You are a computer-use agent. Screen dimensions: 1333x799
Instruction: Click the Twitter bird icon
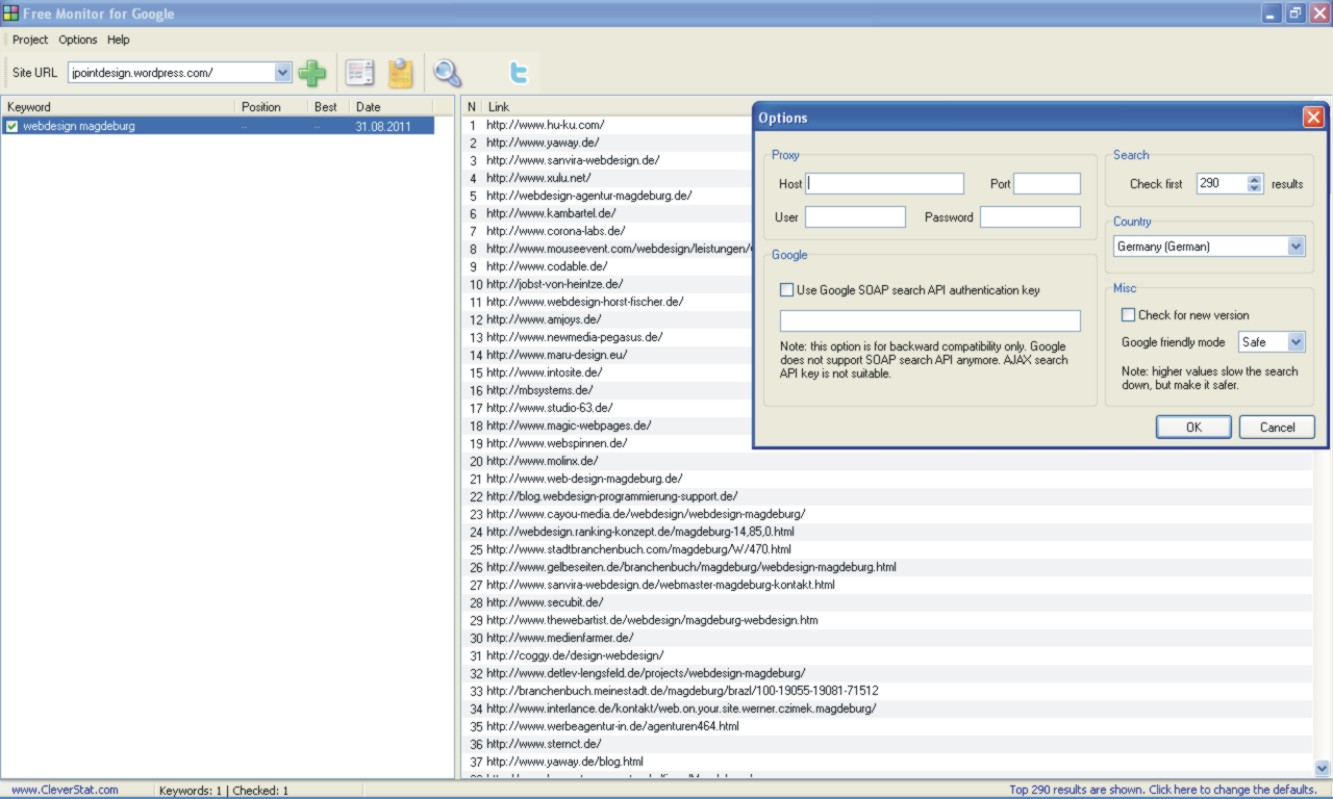click(x=518, y=73)
